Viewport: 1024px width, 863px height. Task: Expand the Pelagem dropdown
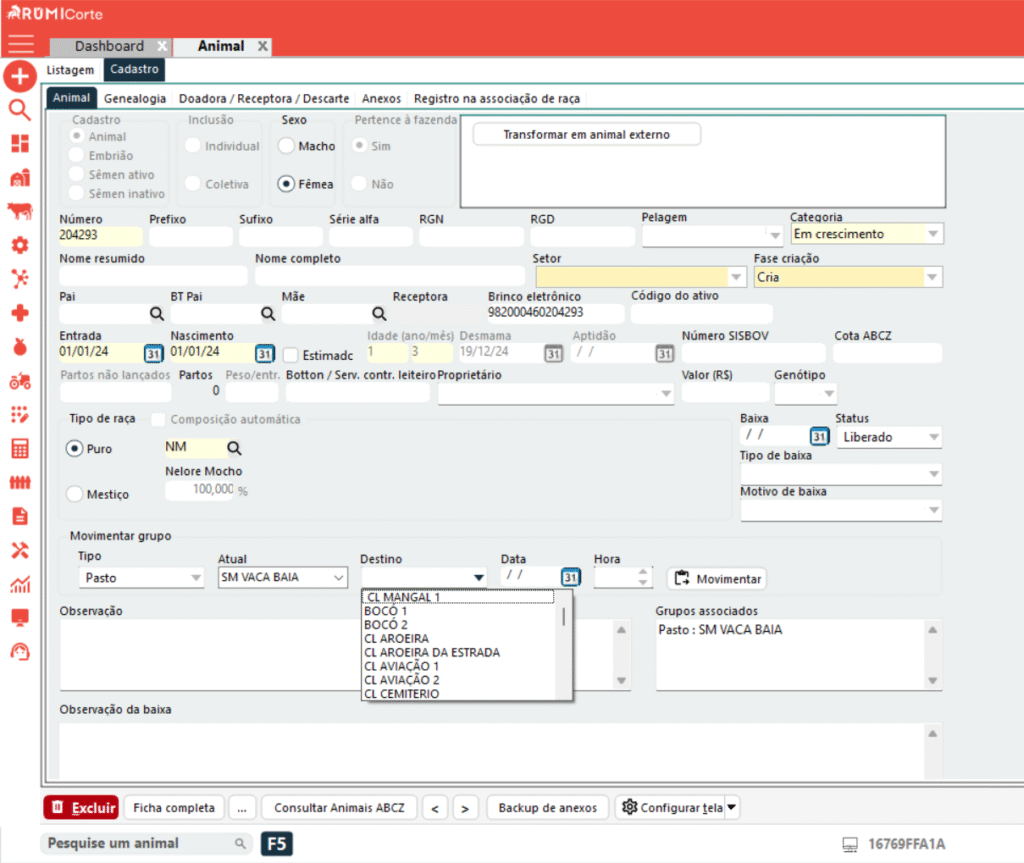[775, 235]
